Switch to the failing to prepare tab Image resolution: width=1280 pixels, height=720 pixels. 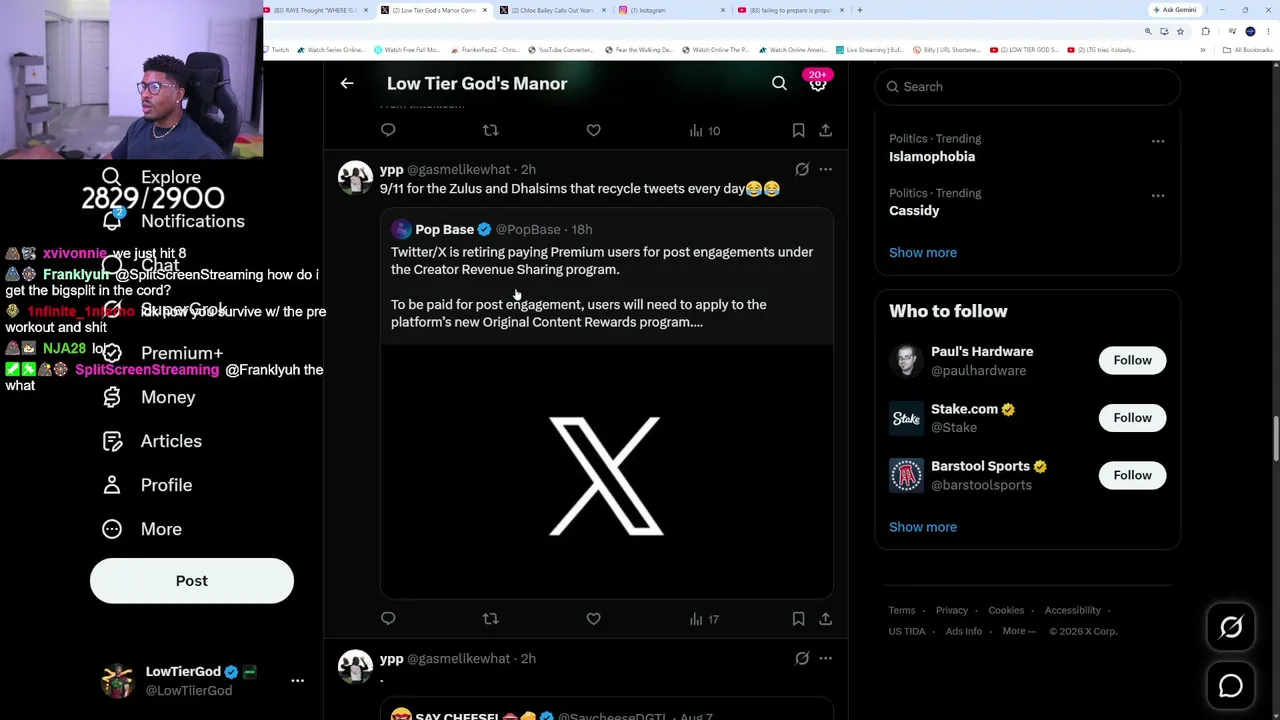pos(790,10)
